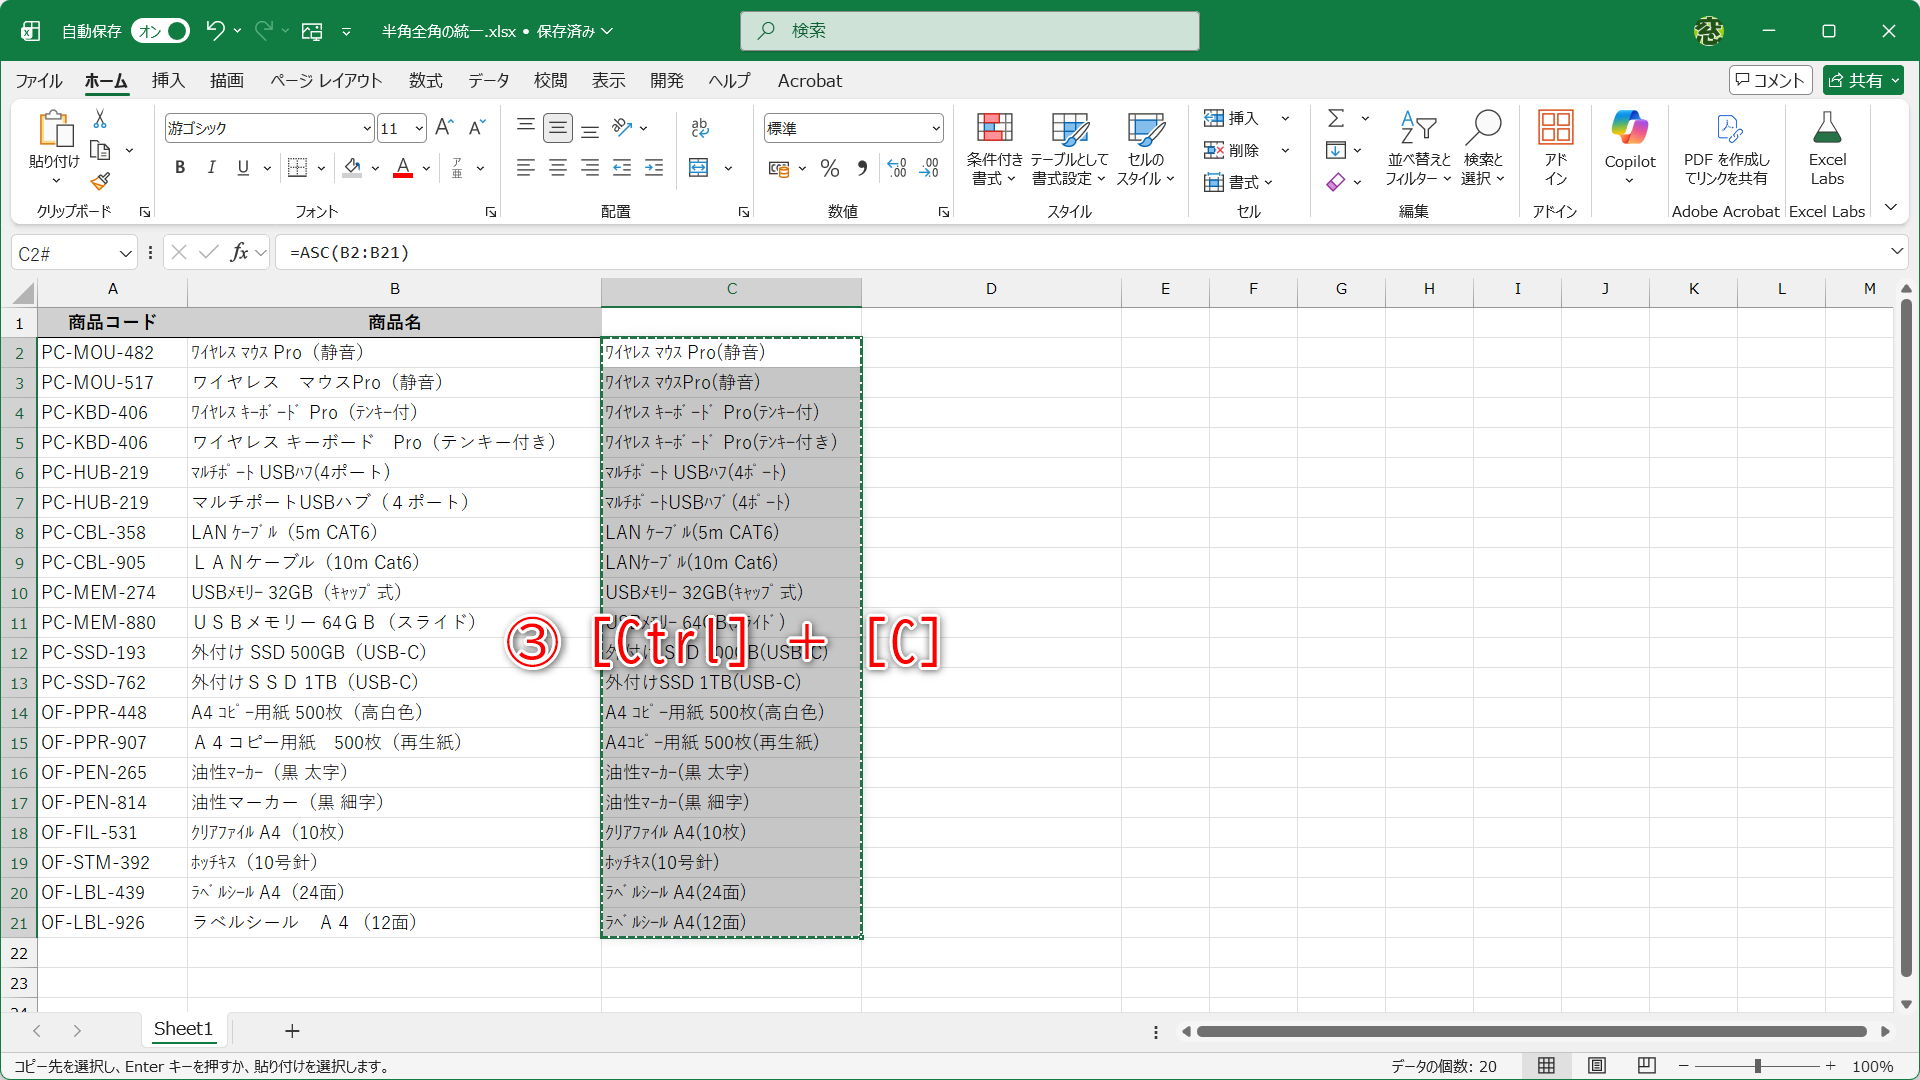Expand the formula bar
The width and height of the screenshot is (1920, 1080).
(1896, 252)
